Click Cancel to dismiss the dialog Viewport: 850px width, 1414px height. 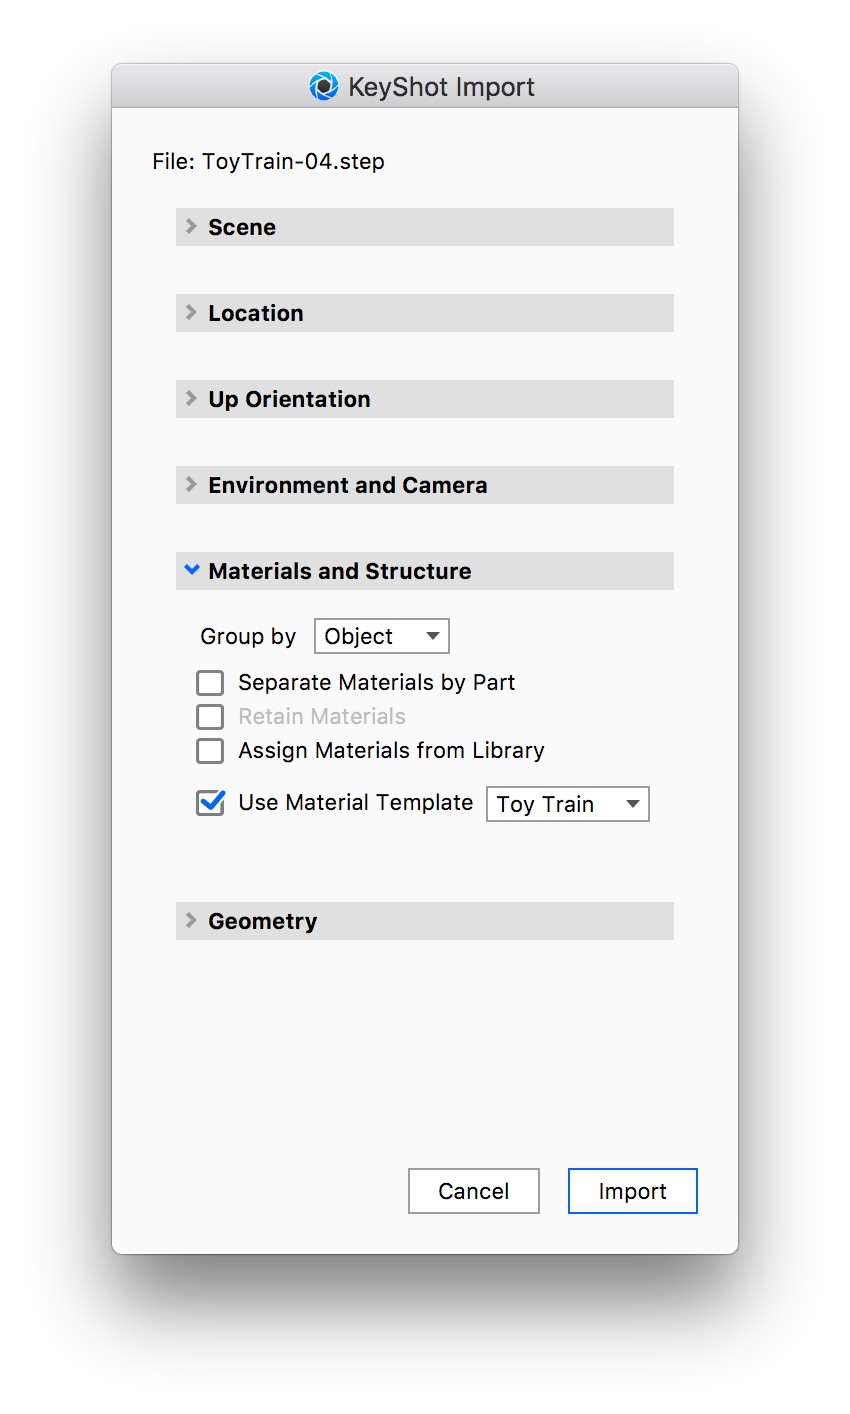coord(473,1190)
